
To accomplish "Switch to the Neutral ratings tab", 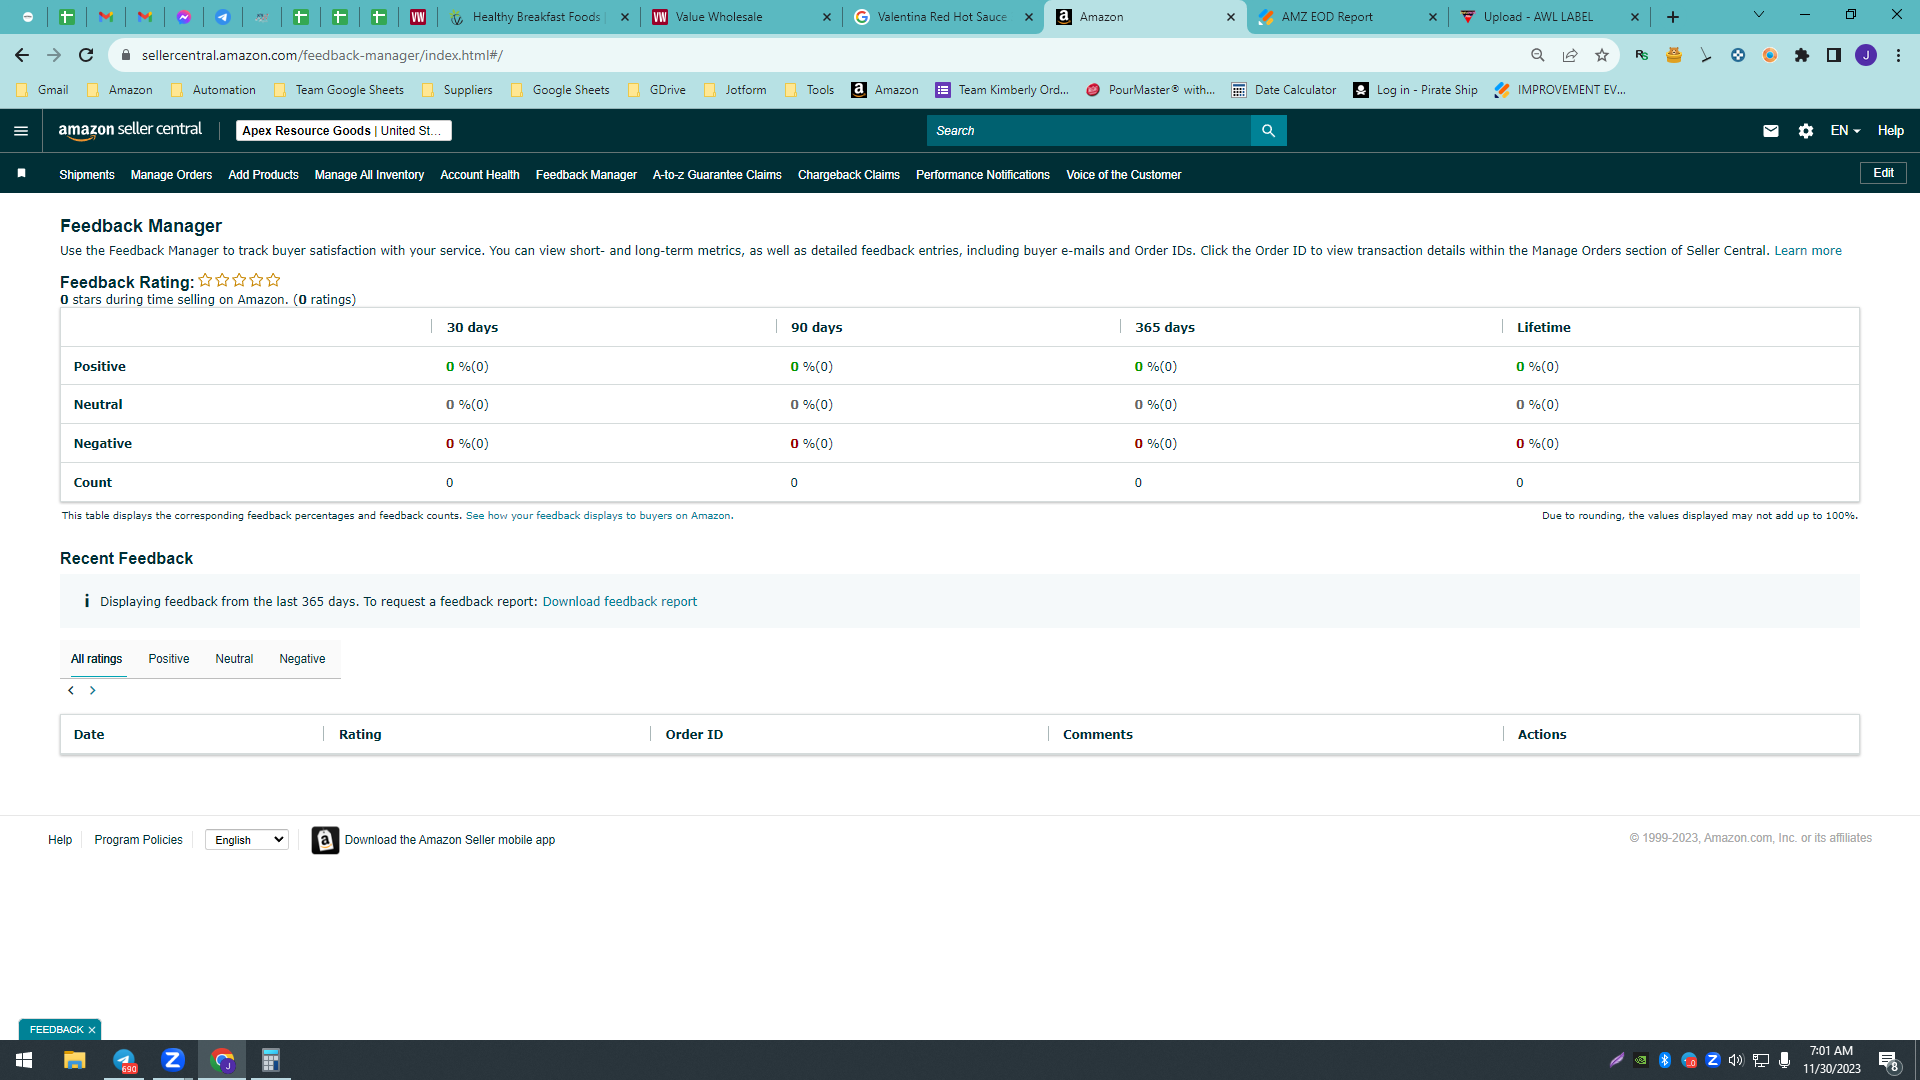I will click(234, 659).
